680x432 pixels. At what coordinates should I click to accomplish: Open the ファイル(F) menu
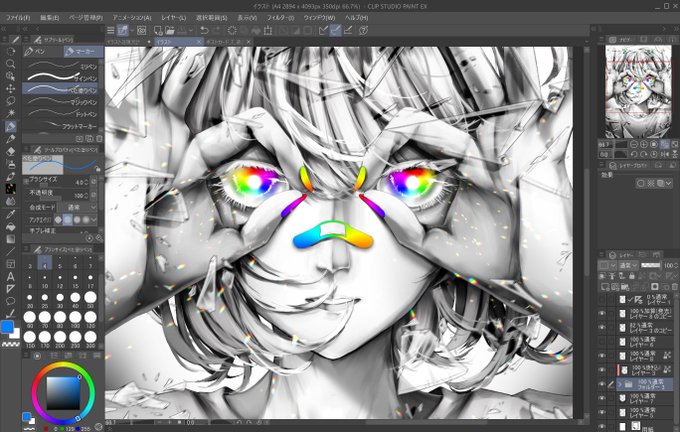[x=18, y=18]
